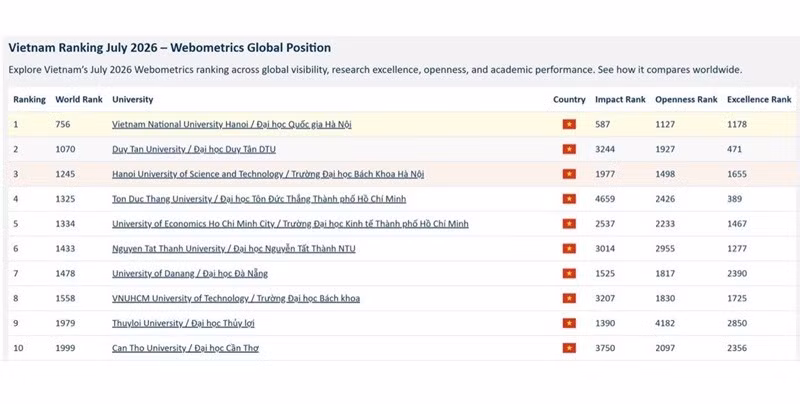This screenshot has height=404, width=800.
Task: Select excellence rank value 389
Action: [735, 199]
